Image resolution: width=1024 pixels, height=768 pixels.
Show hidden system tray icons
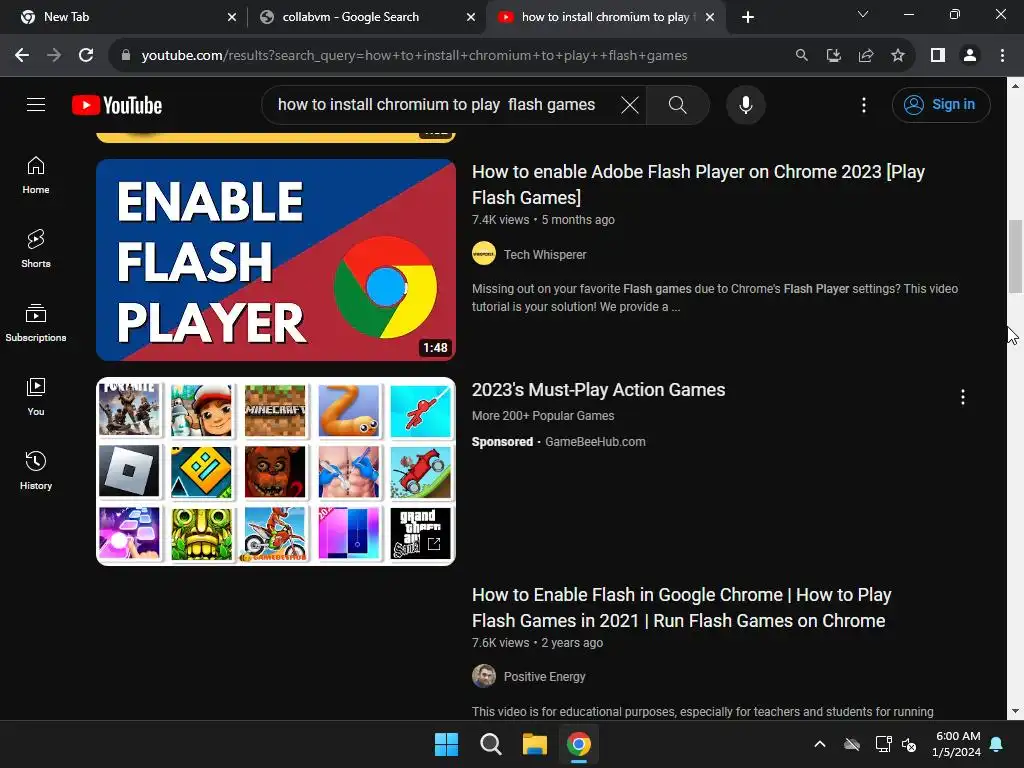(x=820, y=744)
